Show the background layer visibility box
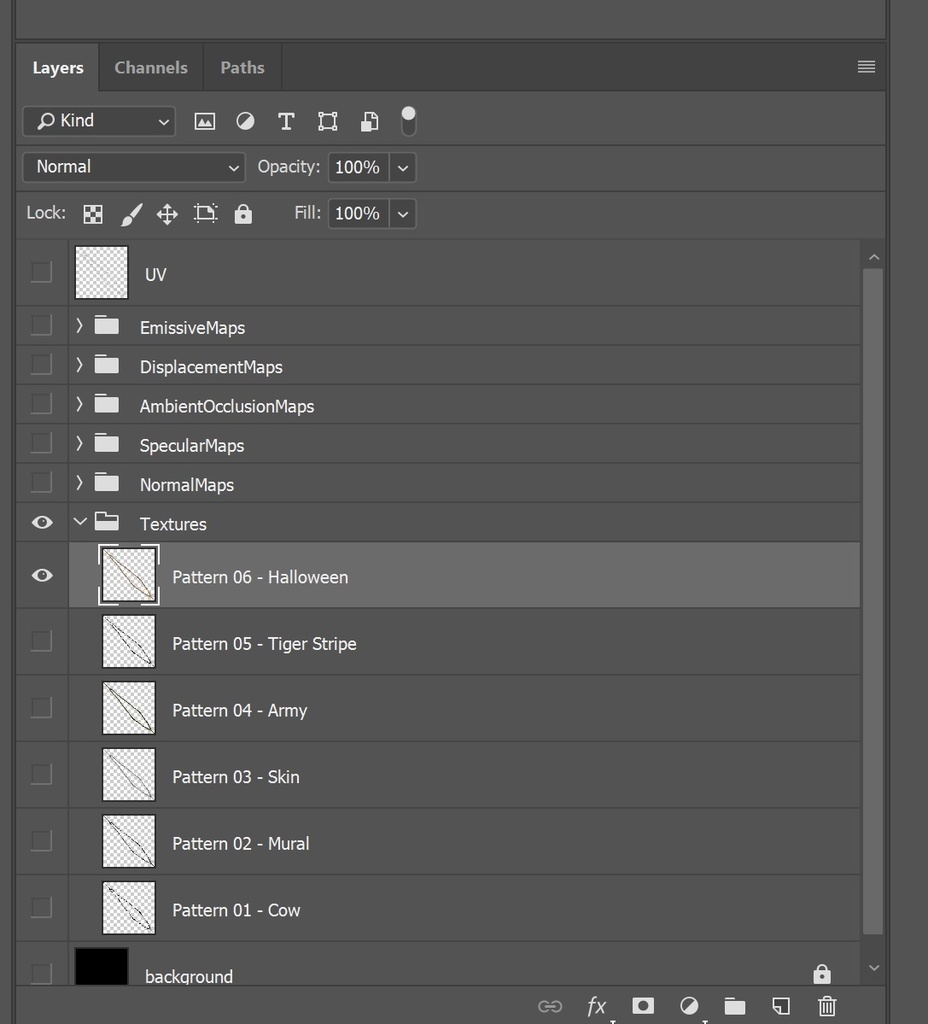 41,974
